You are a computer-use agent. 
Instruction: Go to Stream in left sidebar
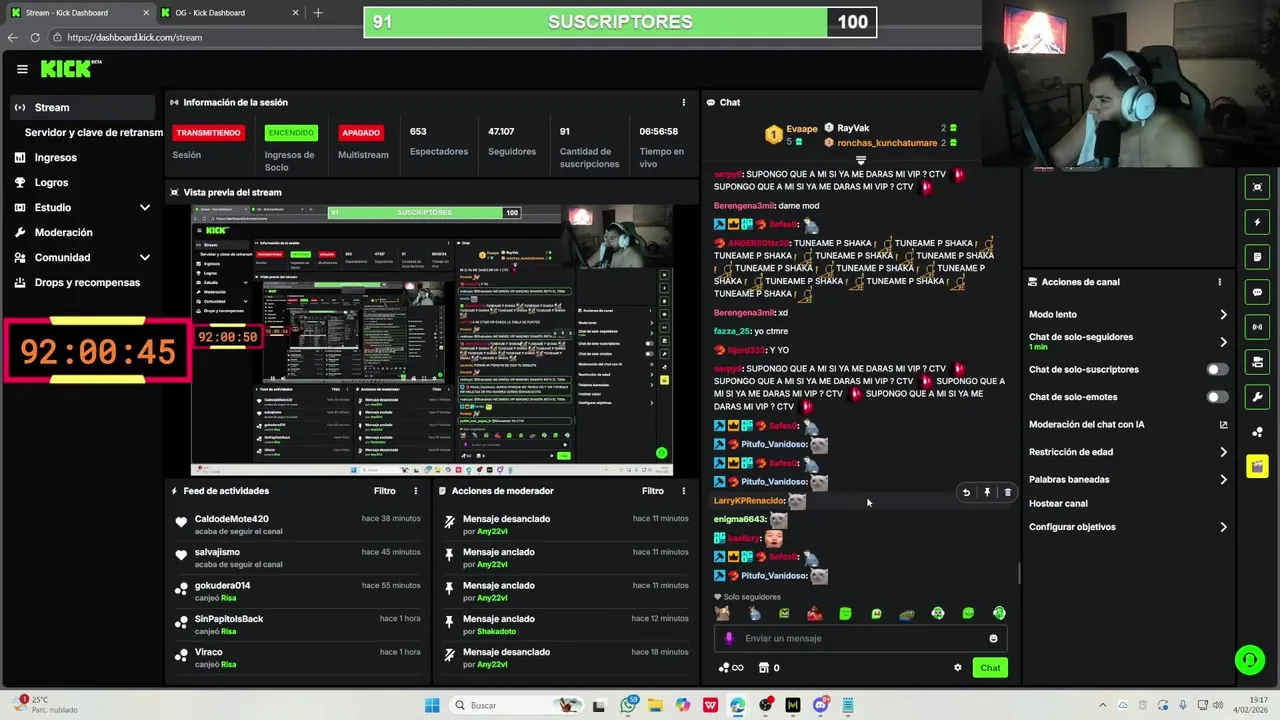coord(82,107)
